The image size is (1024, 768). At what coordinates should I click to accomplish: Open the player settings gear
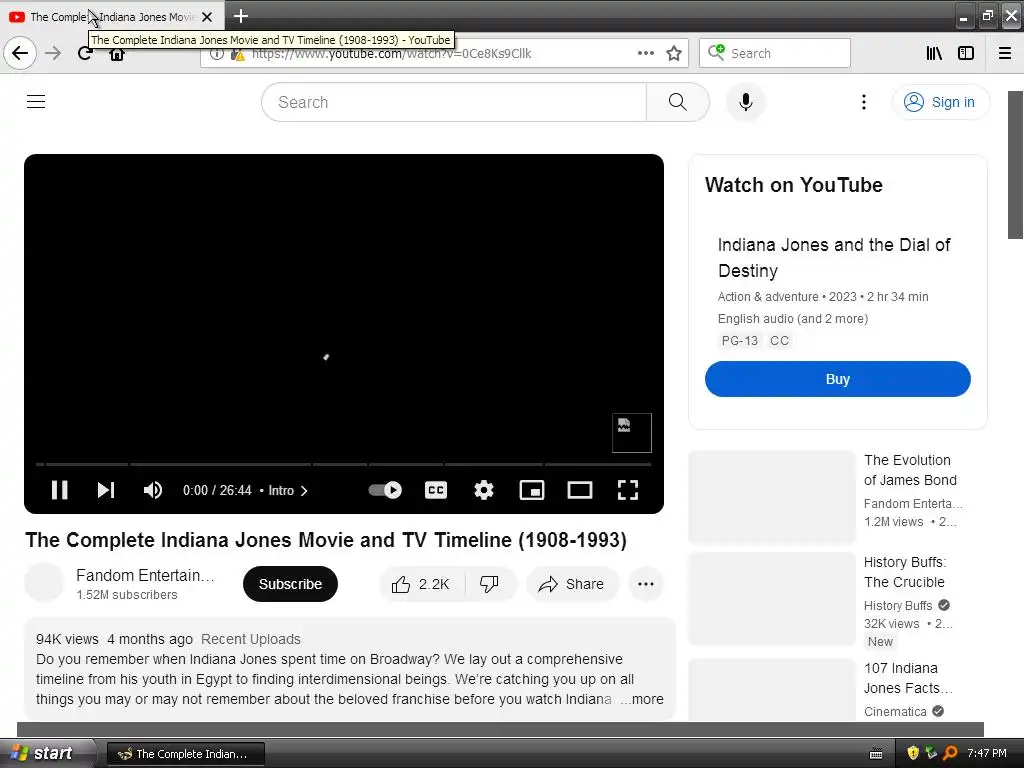pos(484,490)
